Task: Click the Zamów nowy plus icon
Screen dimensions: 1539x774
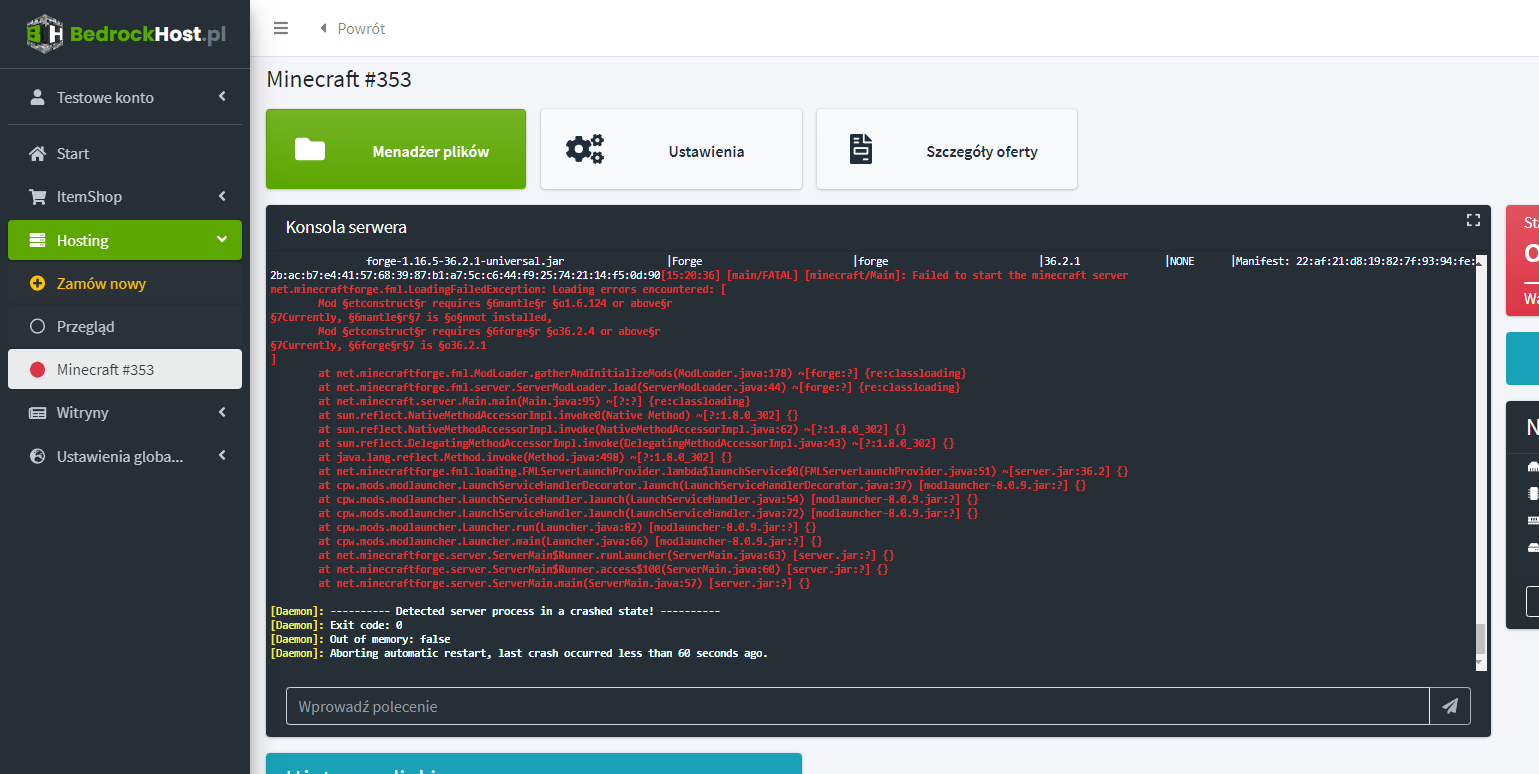Action: [38, 283]
